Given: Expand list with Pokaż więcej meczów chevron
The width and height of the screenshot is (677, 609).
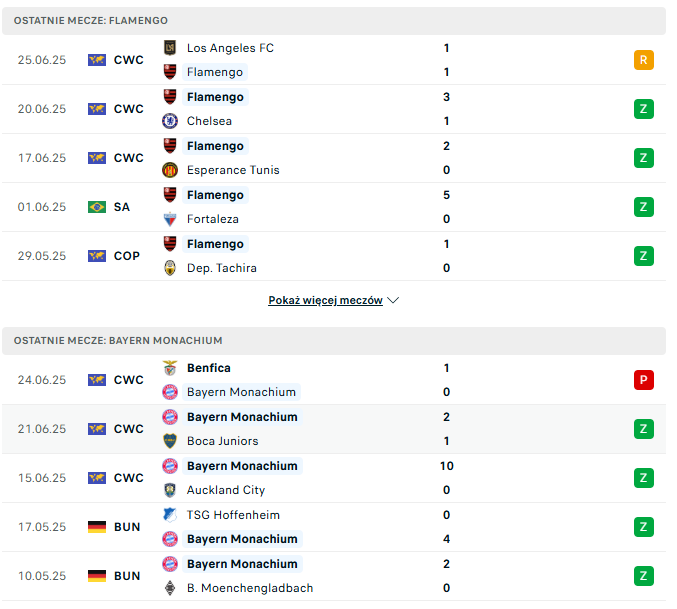Looking at the screenshot, I should pyautogui.click(x=393, y=300).
